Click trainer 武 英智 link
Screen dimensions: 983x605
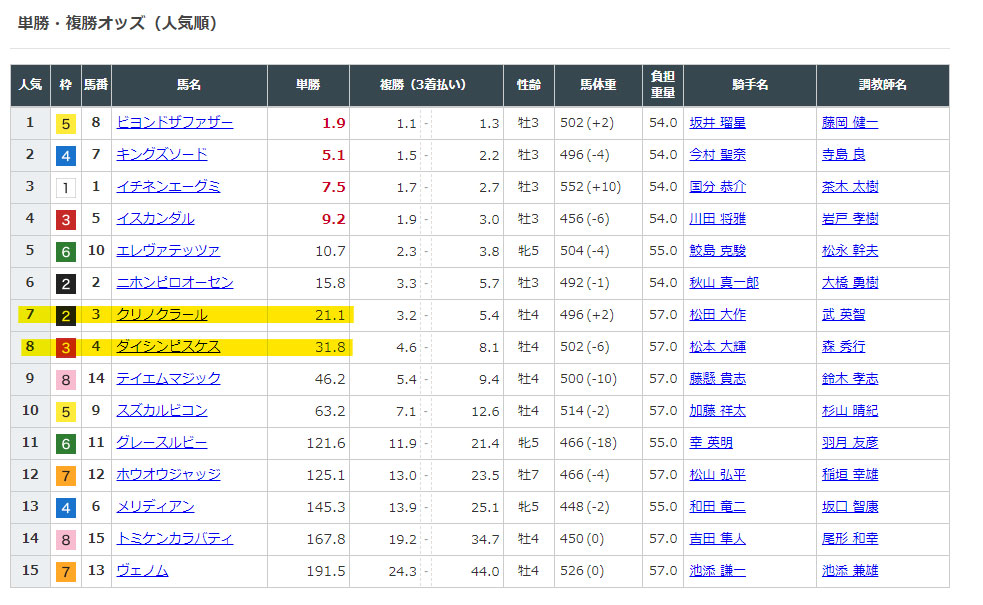tap(843, 315)
